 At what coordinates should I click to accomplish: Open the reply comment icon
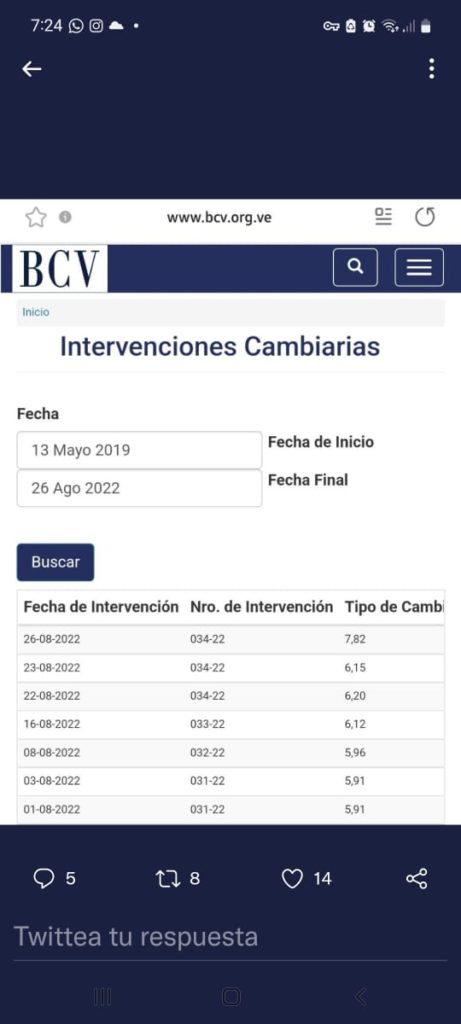click(x=44, y=879)
